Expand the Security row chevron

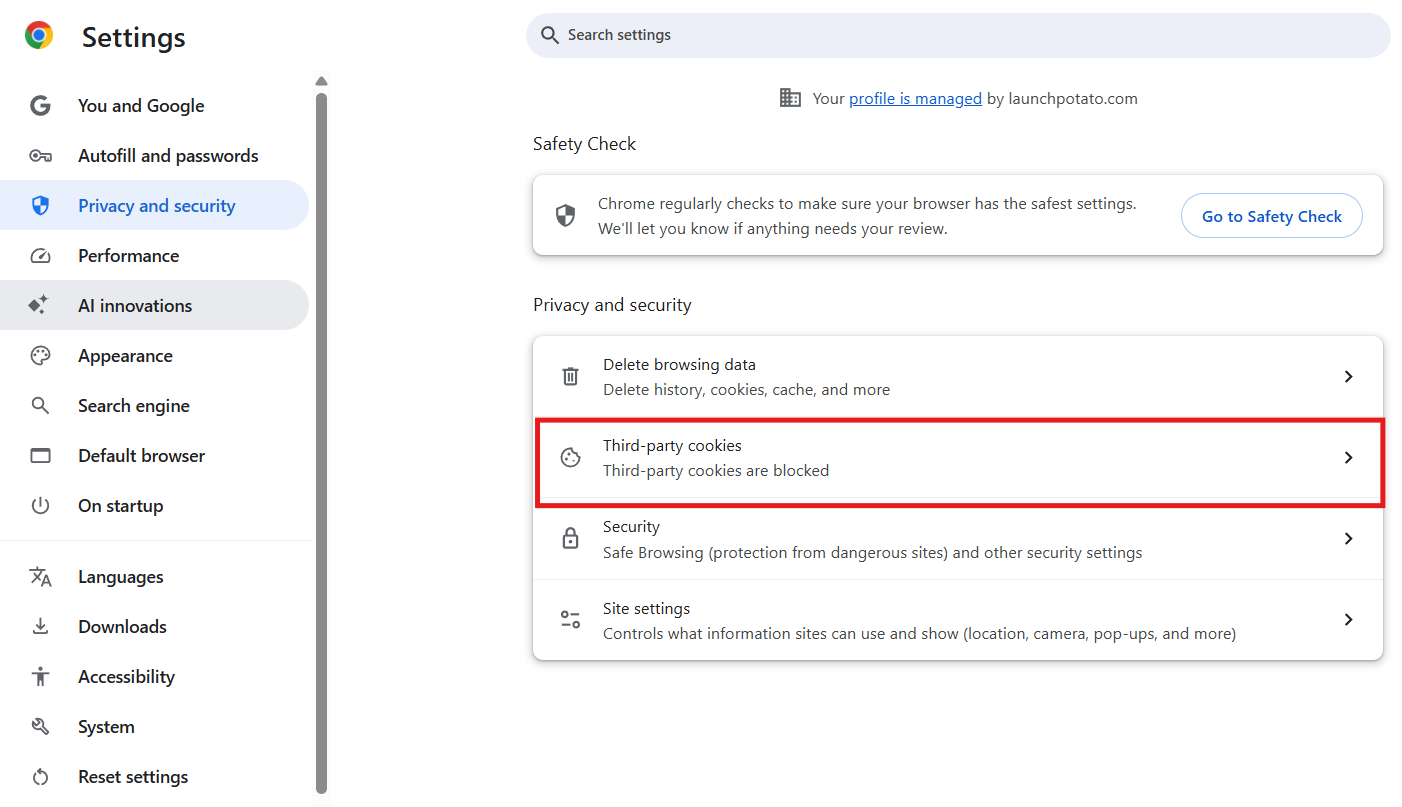click(1348, 539)
